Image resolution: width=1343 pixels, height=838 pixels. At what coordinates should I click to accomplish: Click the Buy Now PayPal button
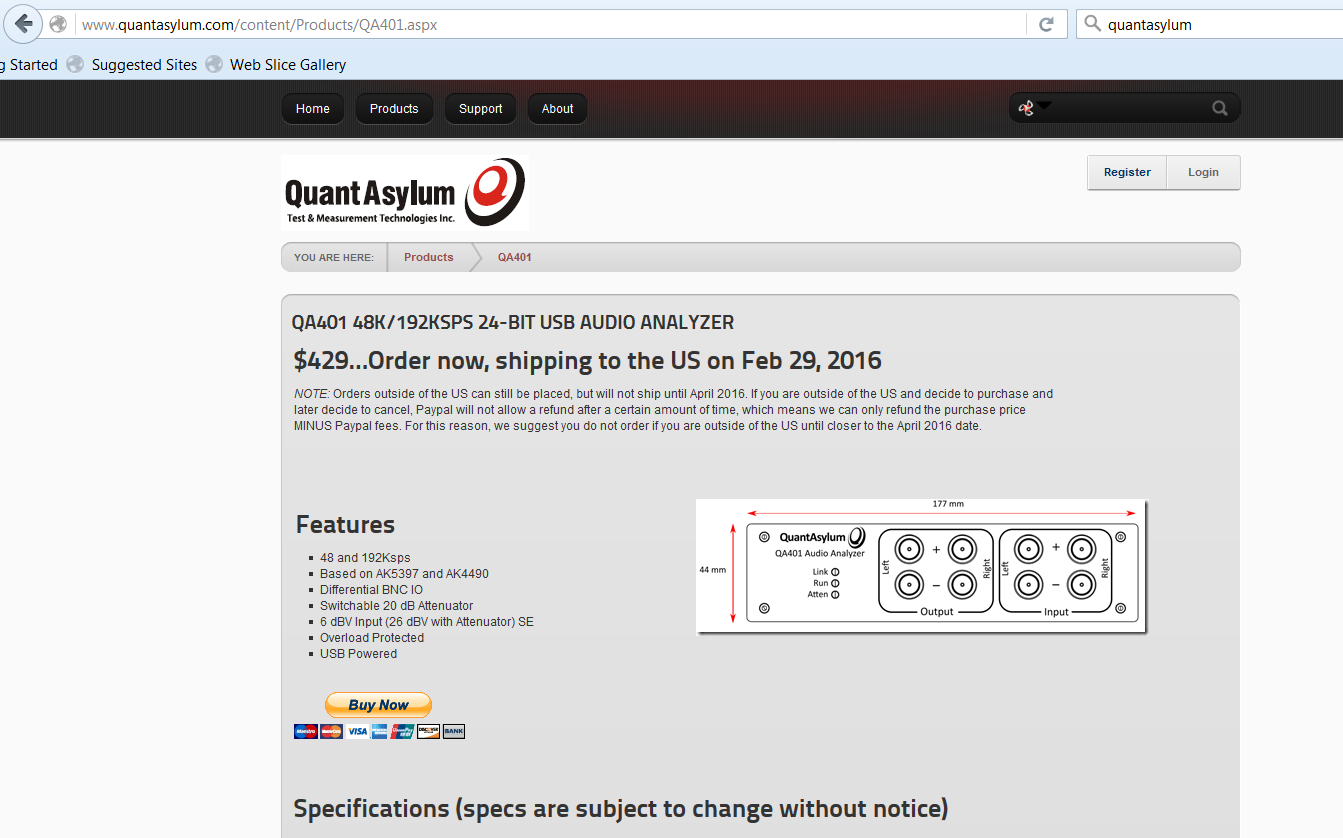379,705
